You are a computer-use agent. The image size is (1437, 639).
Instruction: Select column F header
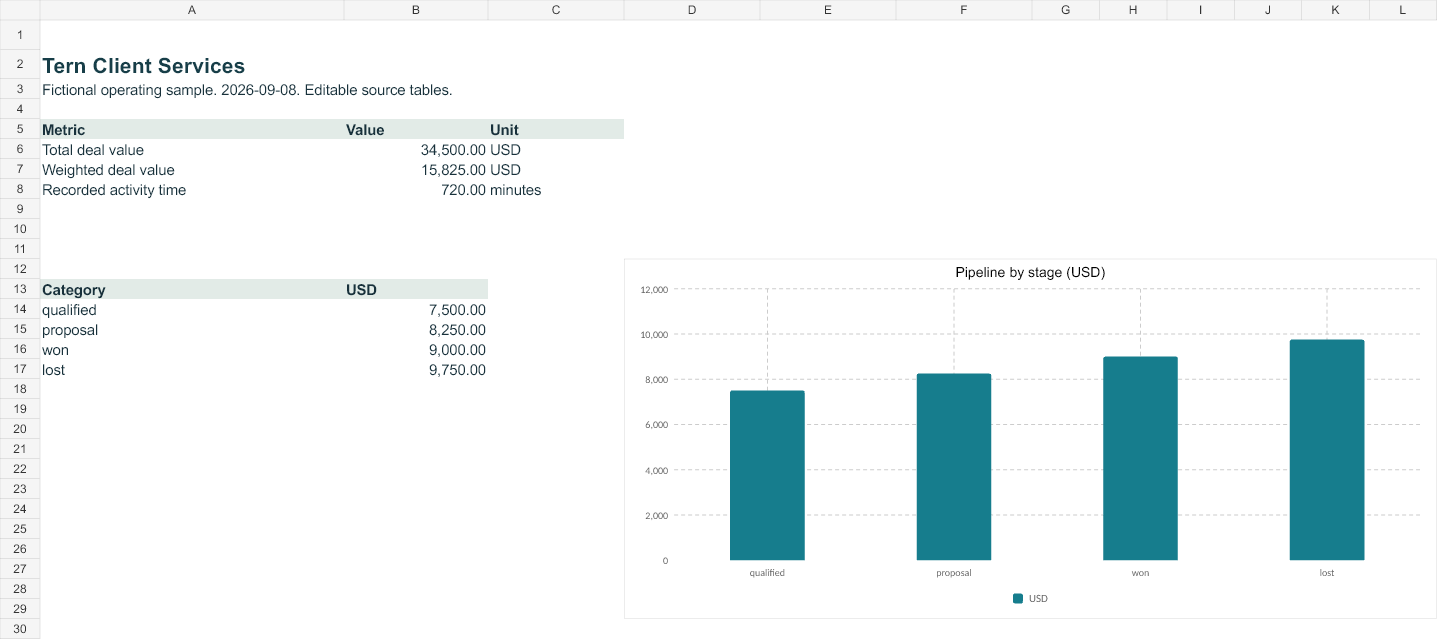[x=964, y=10]
